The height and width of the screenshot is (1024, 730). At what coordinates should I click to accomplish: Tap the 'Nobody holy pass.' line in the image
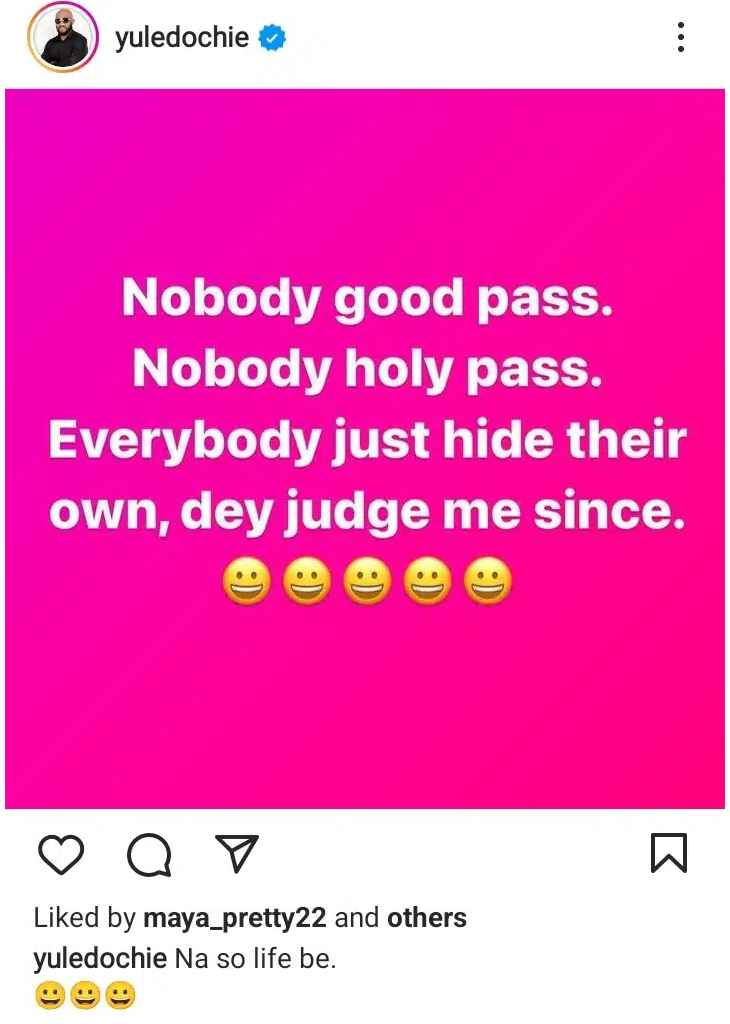pos(366,370)
